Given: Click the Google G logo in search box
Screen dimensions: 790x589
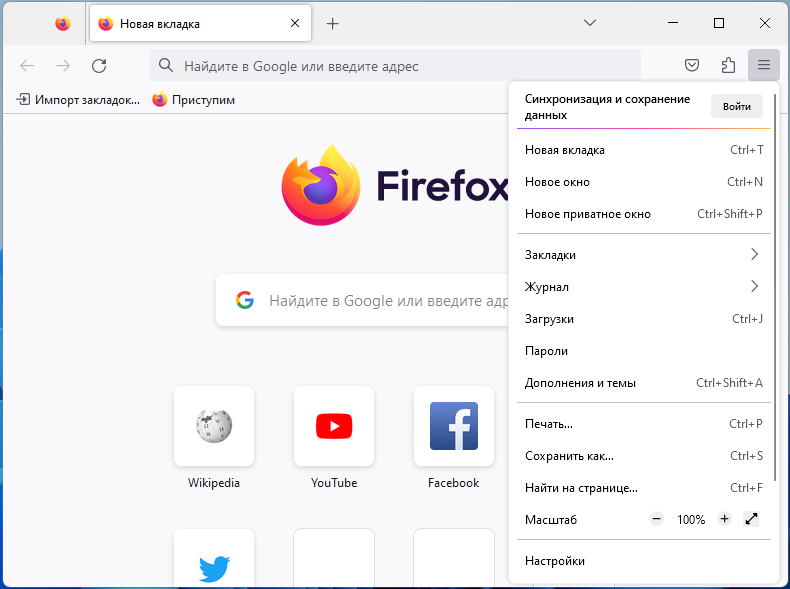Looking at the screenshot, I should pos(245,300).
